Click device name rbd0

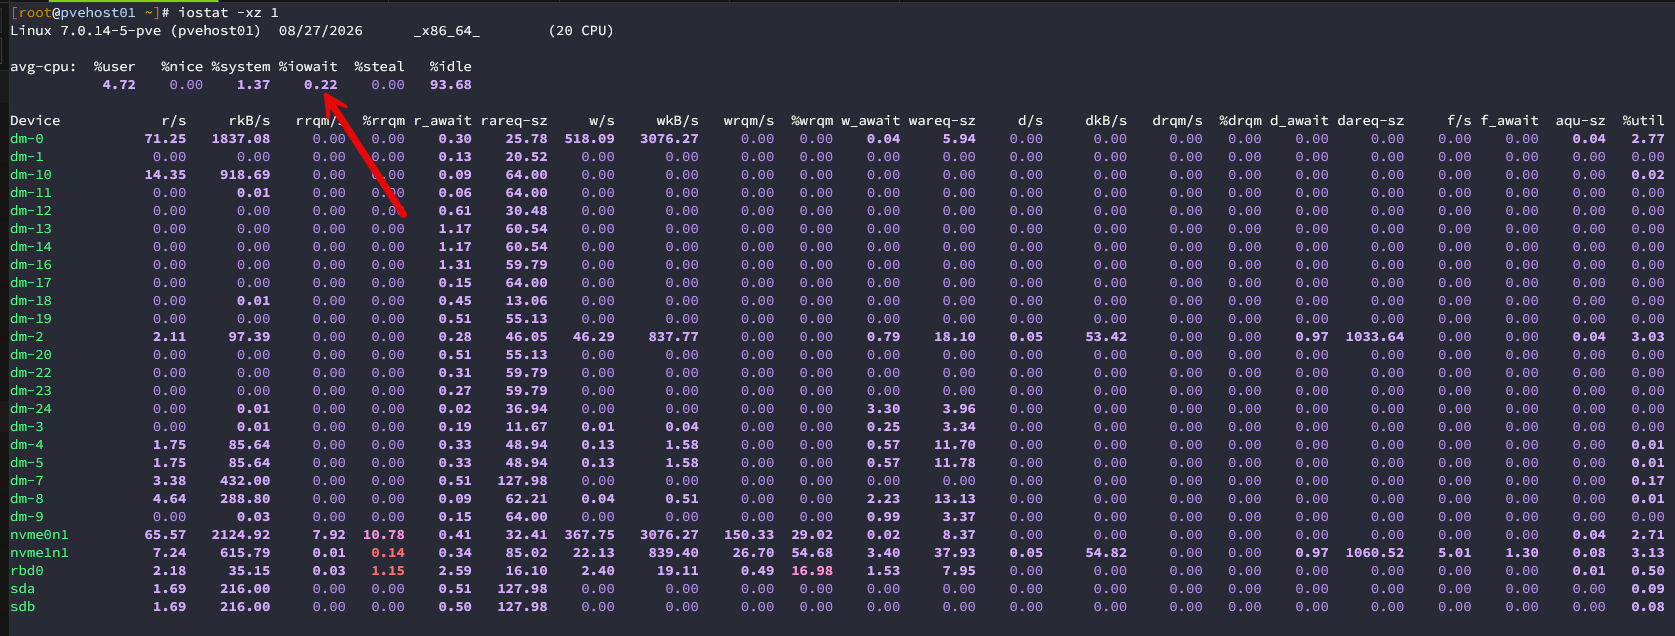point(27,571)
